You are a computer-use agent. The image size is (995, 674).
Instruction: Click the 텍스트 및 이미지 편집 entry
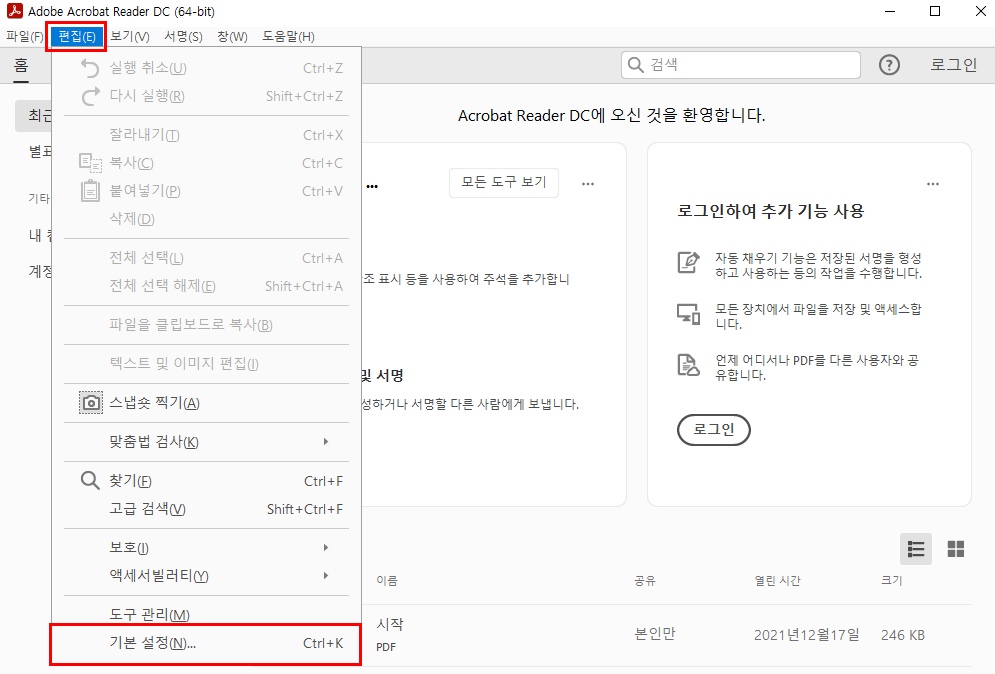coord(206,364)
